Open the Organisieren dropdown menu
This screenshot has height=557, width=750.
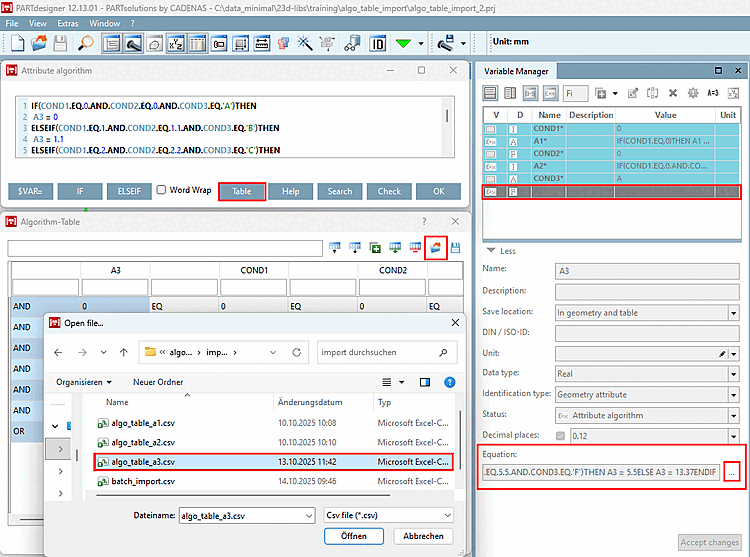[84, 382]
